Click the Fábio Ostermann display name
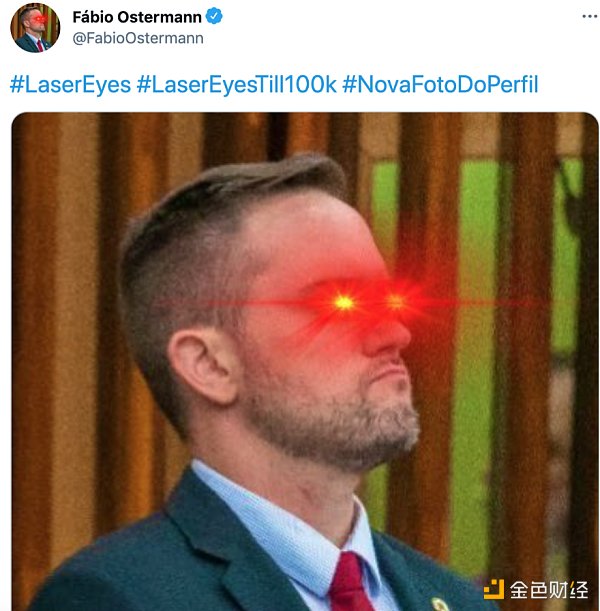Screen dimensions: 600x611 point(137,17)
